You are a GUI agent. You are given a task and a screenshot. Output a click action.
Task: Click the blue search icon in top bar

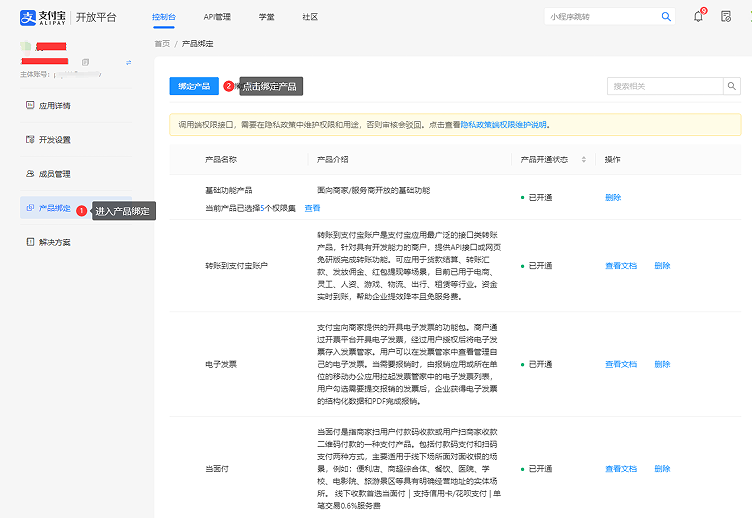pyautogui.click(x=666, y=17)
